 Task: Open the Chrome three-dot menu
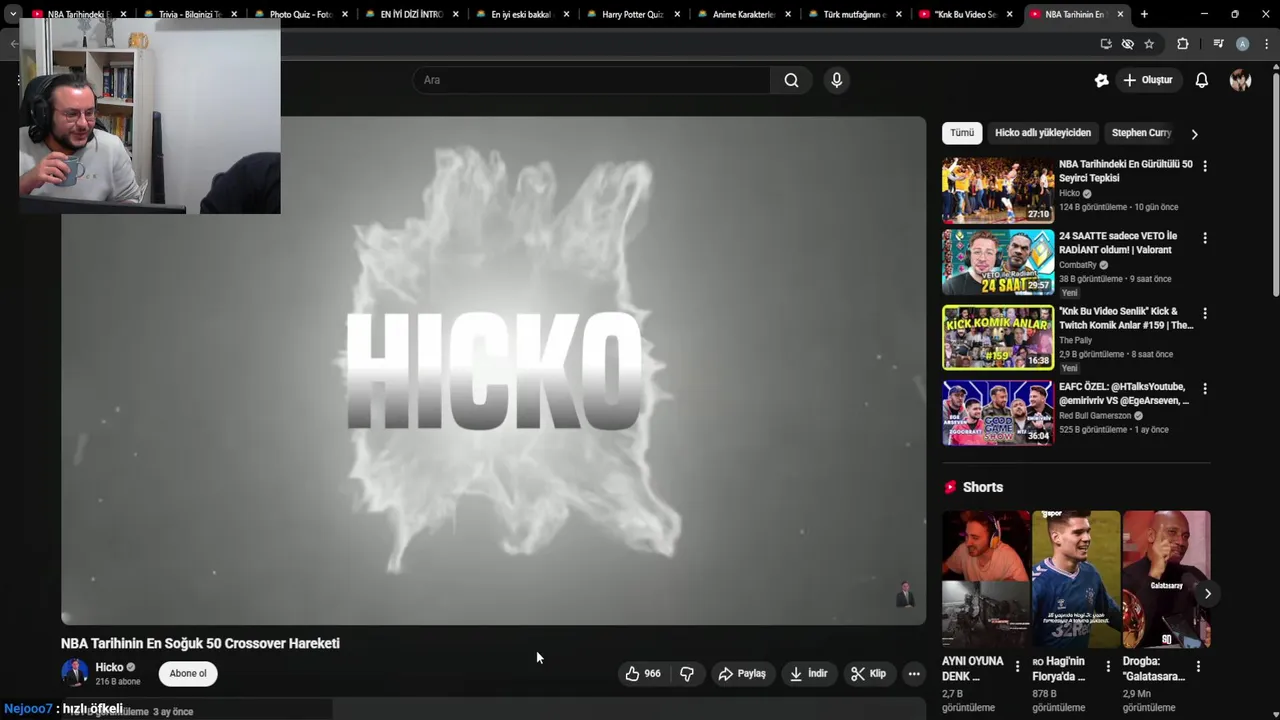tap(1265, 44)
